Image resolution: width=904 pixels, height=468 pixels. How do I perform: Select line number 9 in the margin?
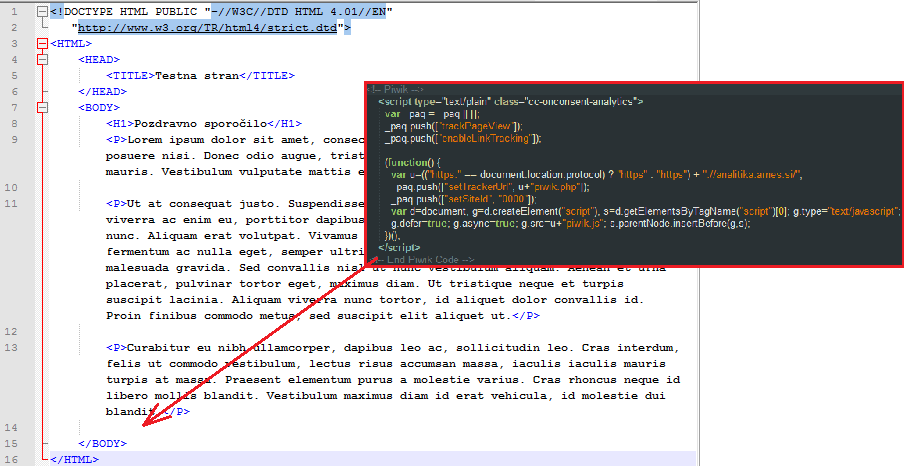point(14,139)
